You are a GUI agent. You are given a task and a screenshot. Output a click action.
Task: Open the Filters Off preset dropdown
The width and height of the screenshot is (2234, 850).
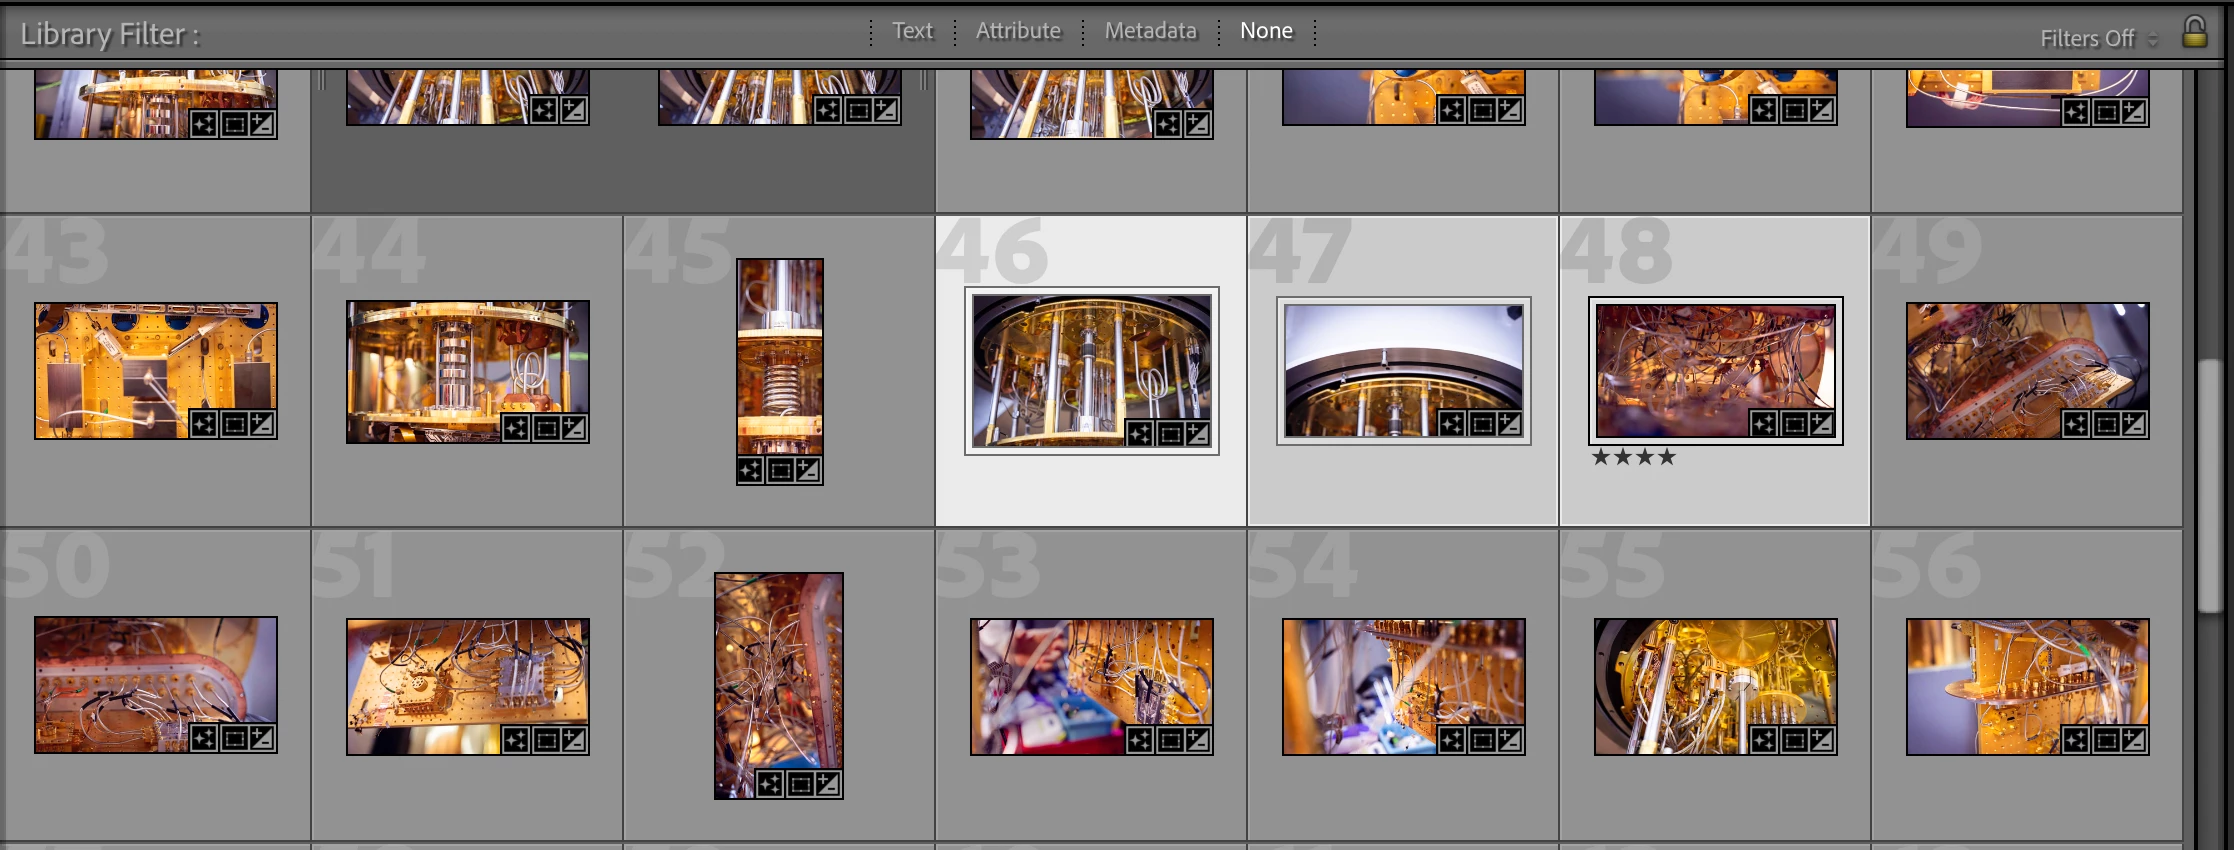pos(2099,39)
